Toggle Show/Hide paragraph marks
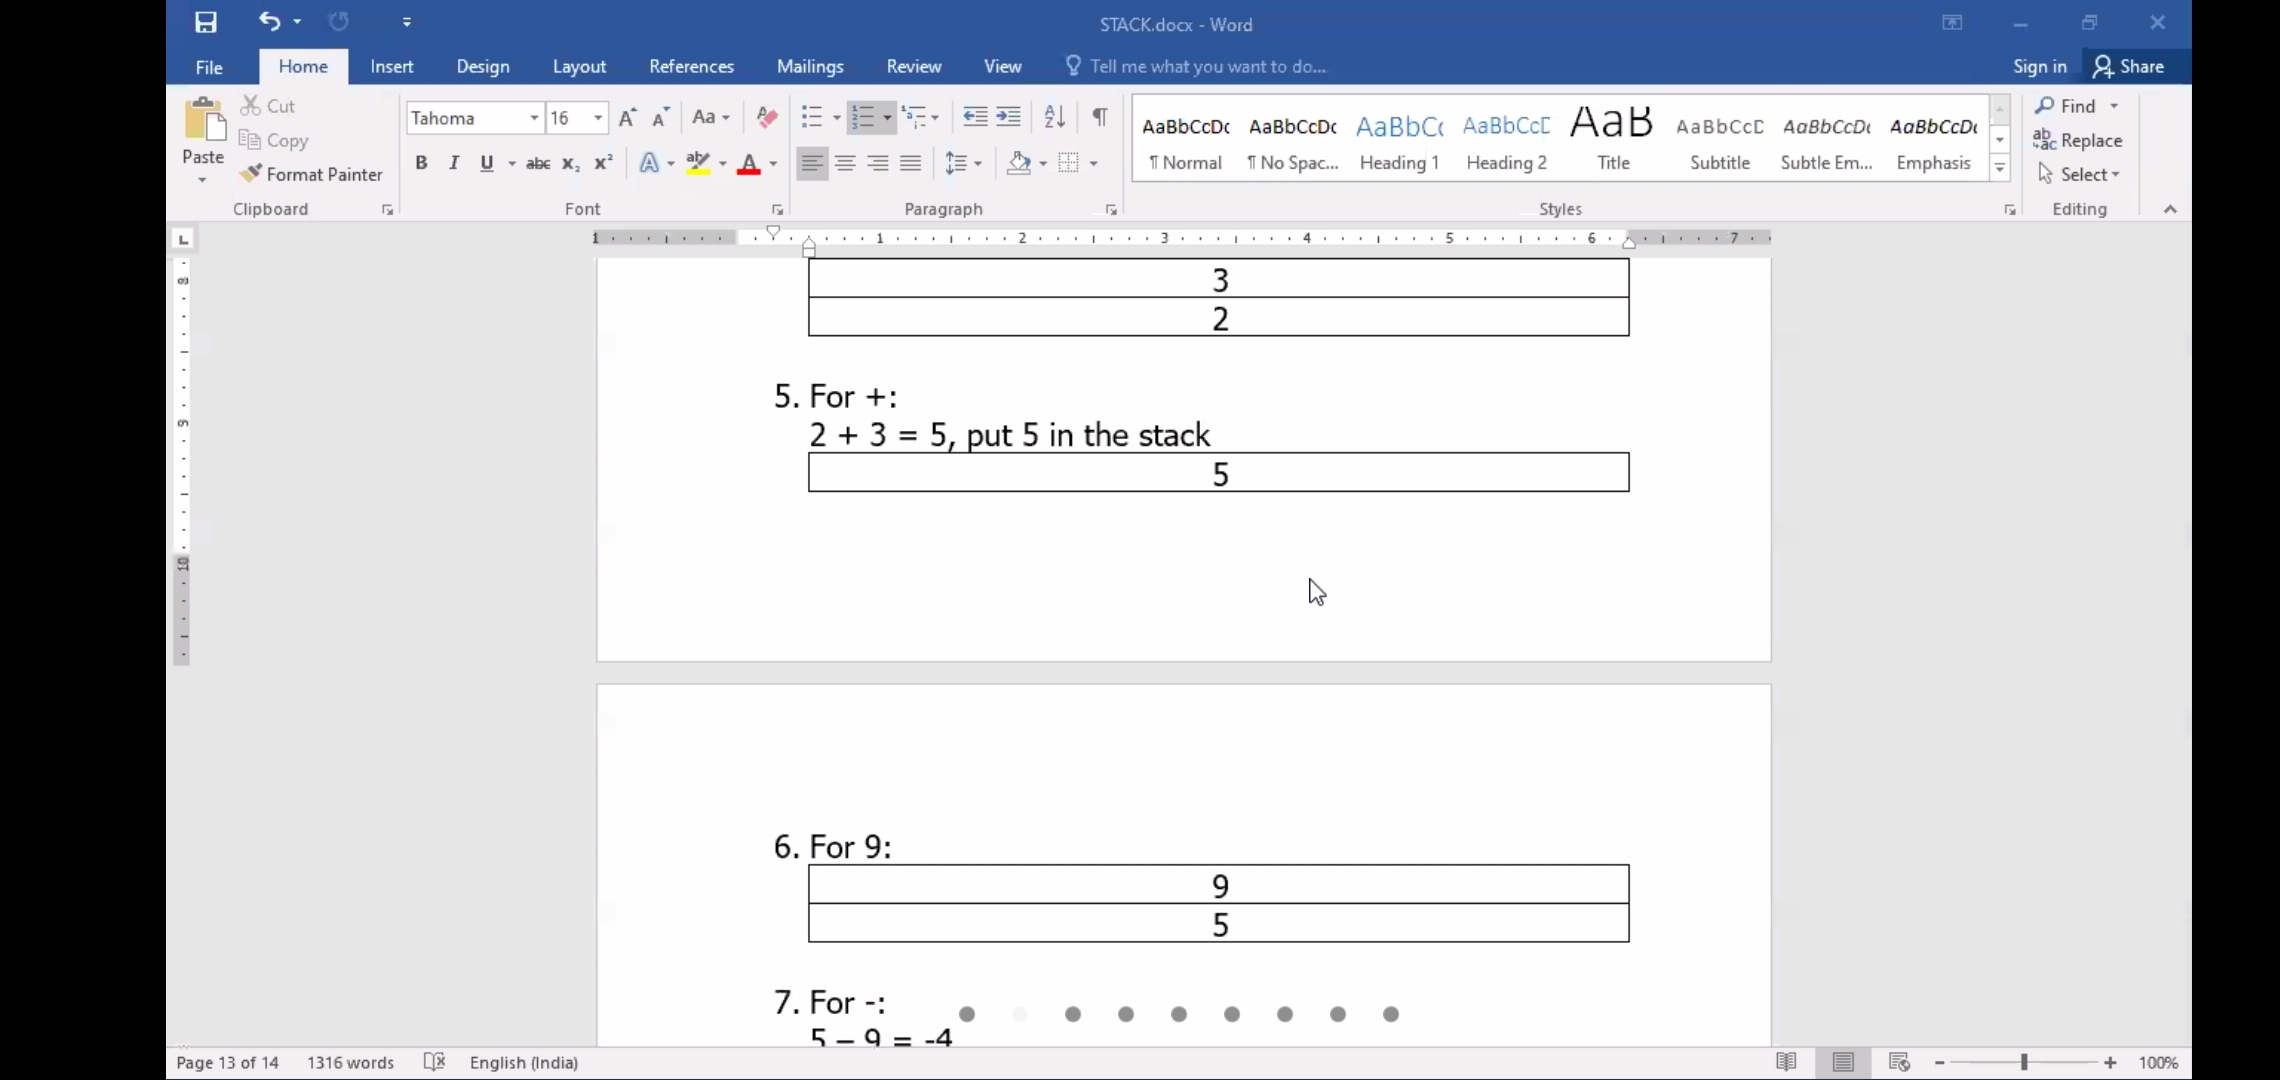This screenshot has height=1080, width=2280. (x=1099, y=117)
